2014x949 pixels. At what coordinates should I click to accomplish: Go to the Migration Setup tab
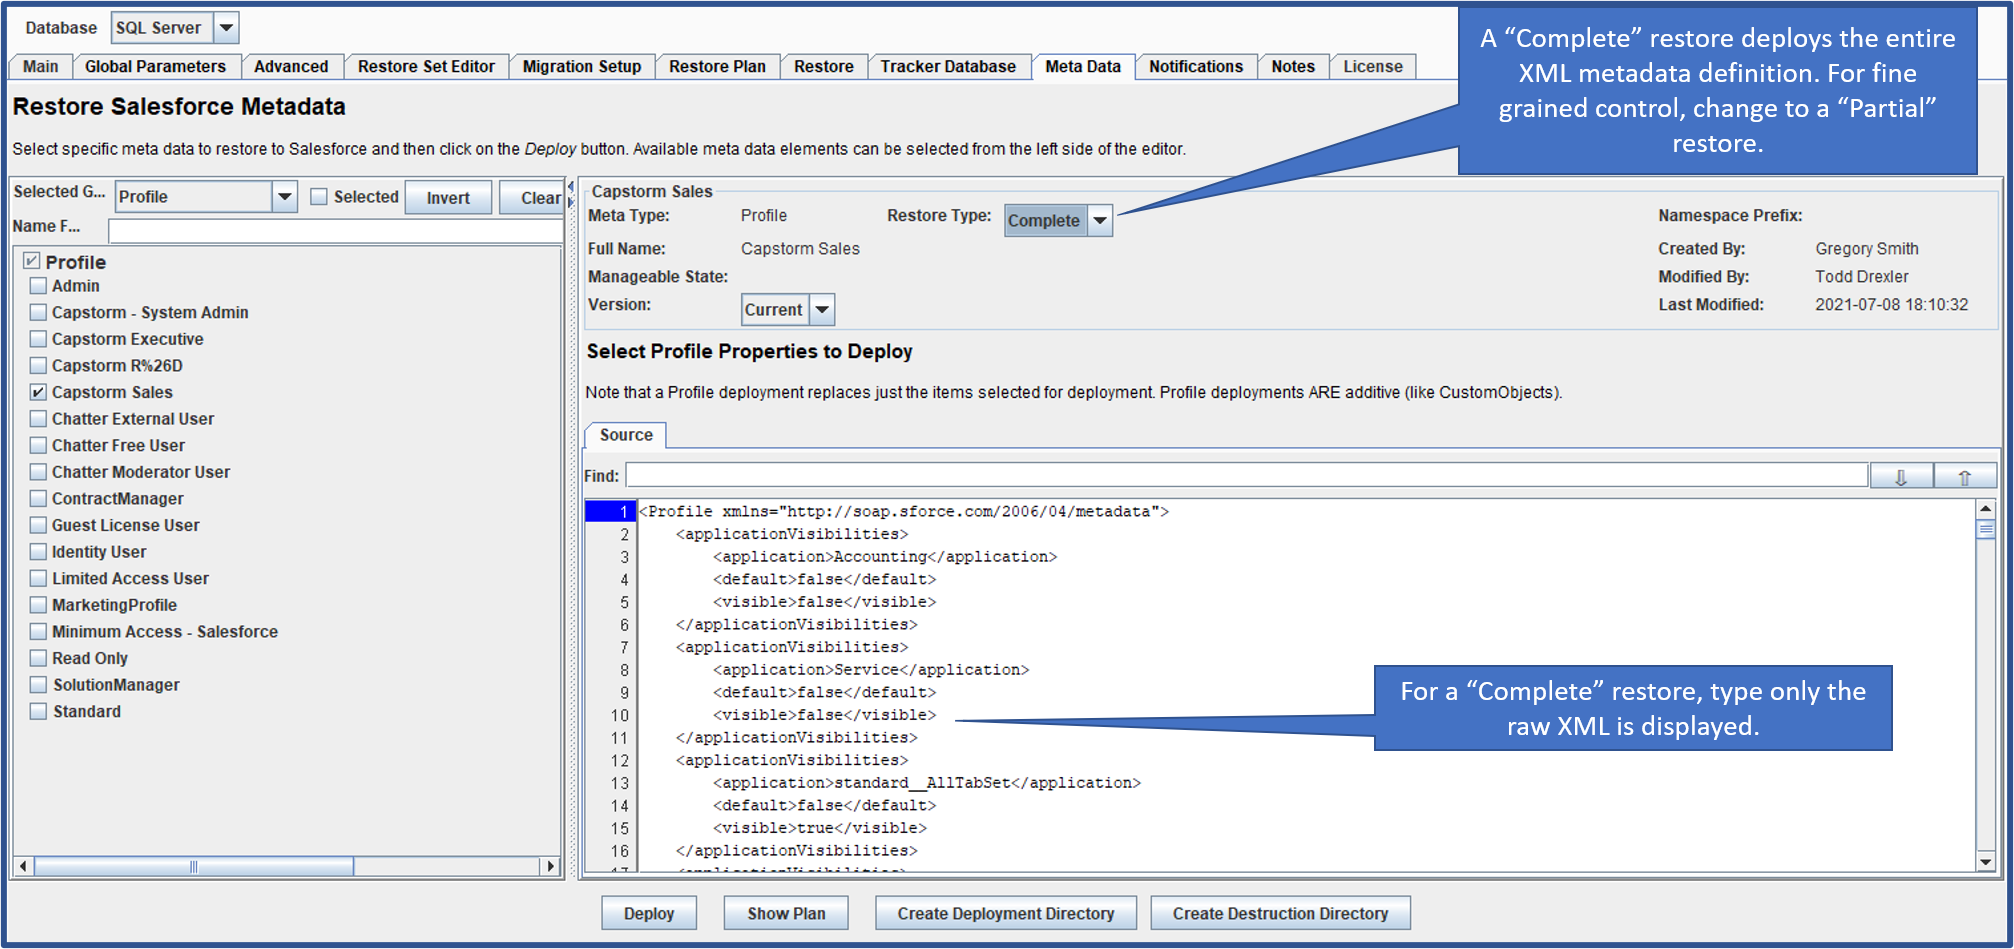[x=581, y=66]
